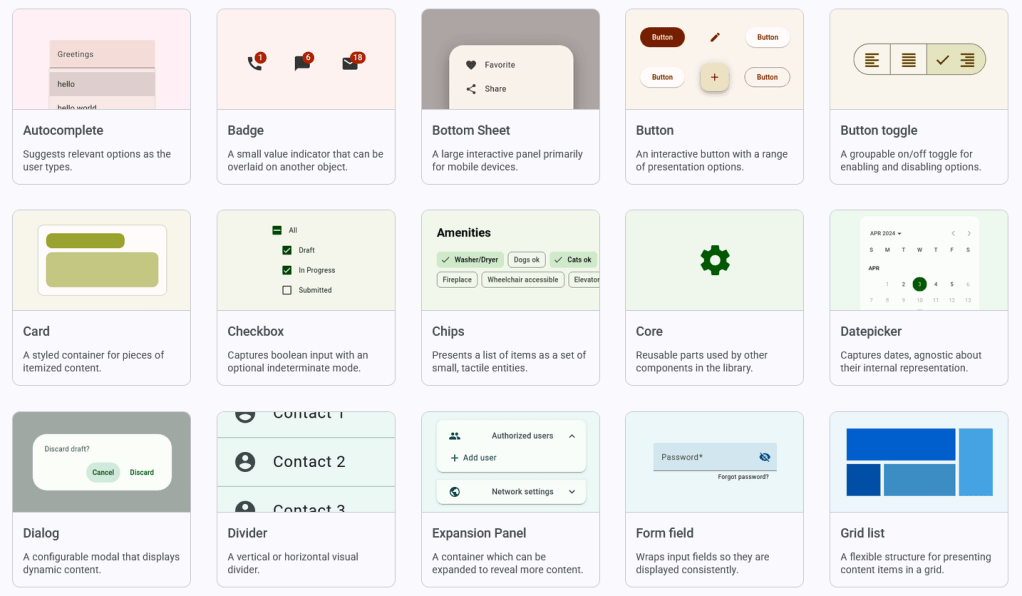Collapse the Authorized users panel

tap(572, 436)
